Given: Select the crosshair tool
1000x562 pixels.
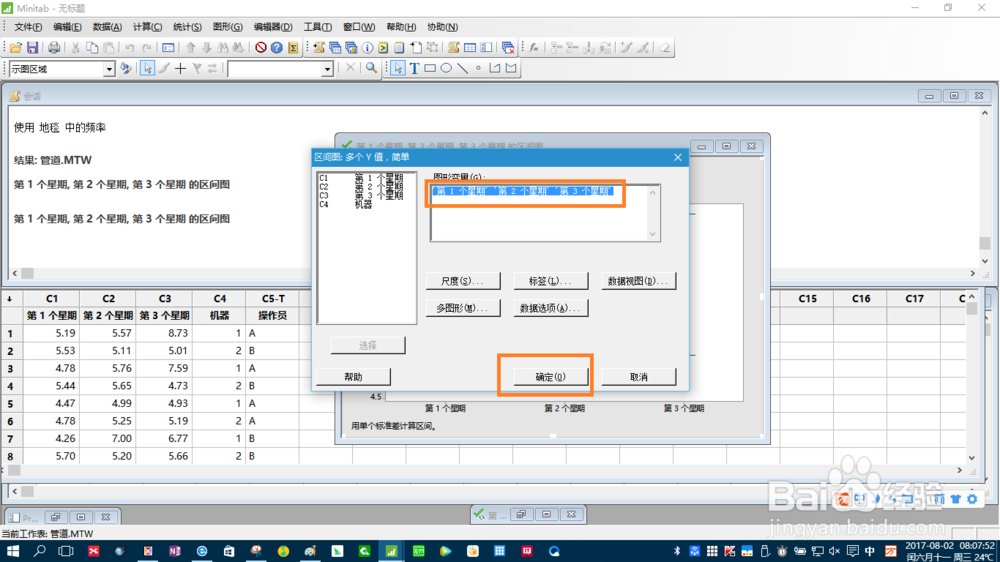Looking at the screenshot, I should pyautogui.click(x=180, y=68).
